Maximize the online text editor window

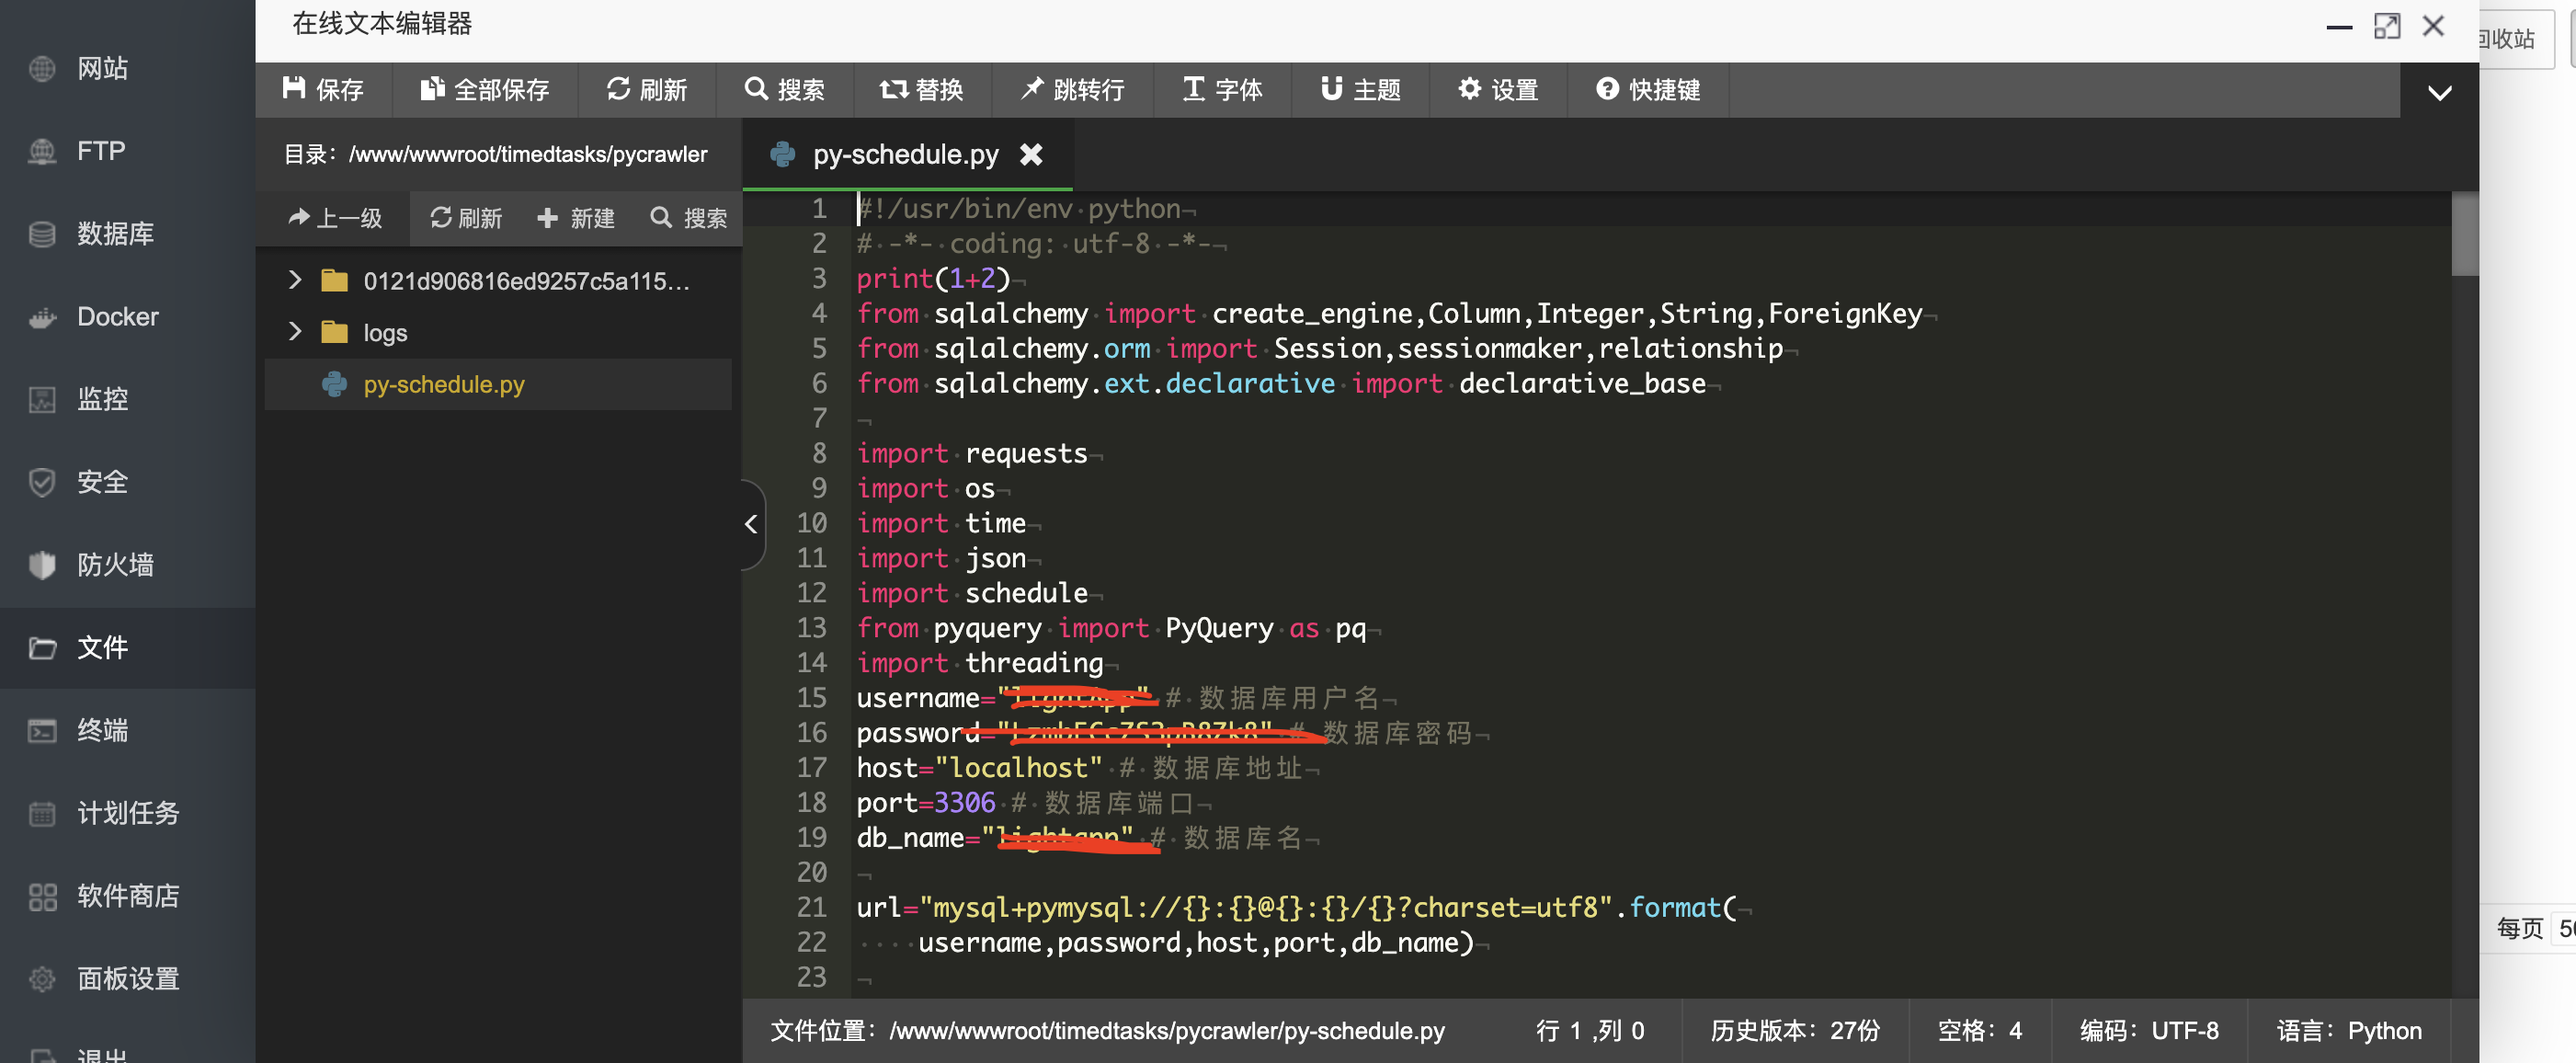[x=2387, y=27]
